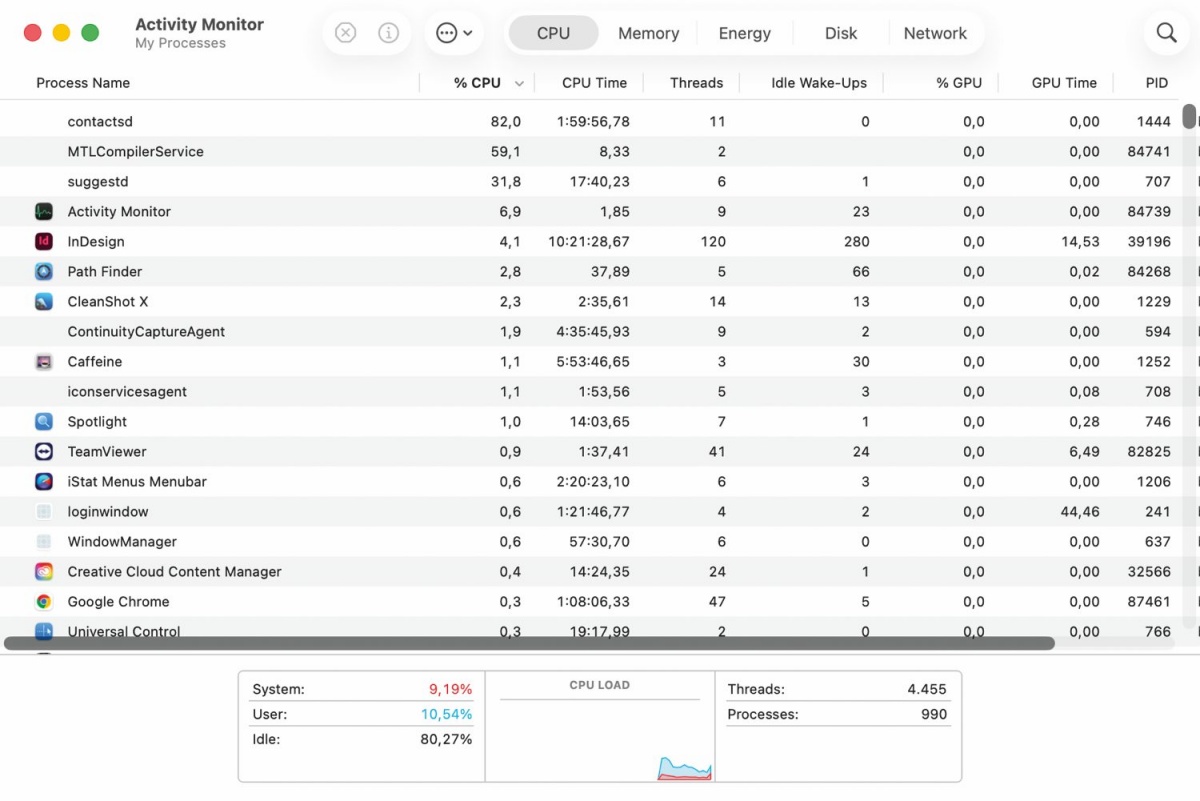Select the iconservicesagent process
The image size is (1200, 801).
coord(127,391)
